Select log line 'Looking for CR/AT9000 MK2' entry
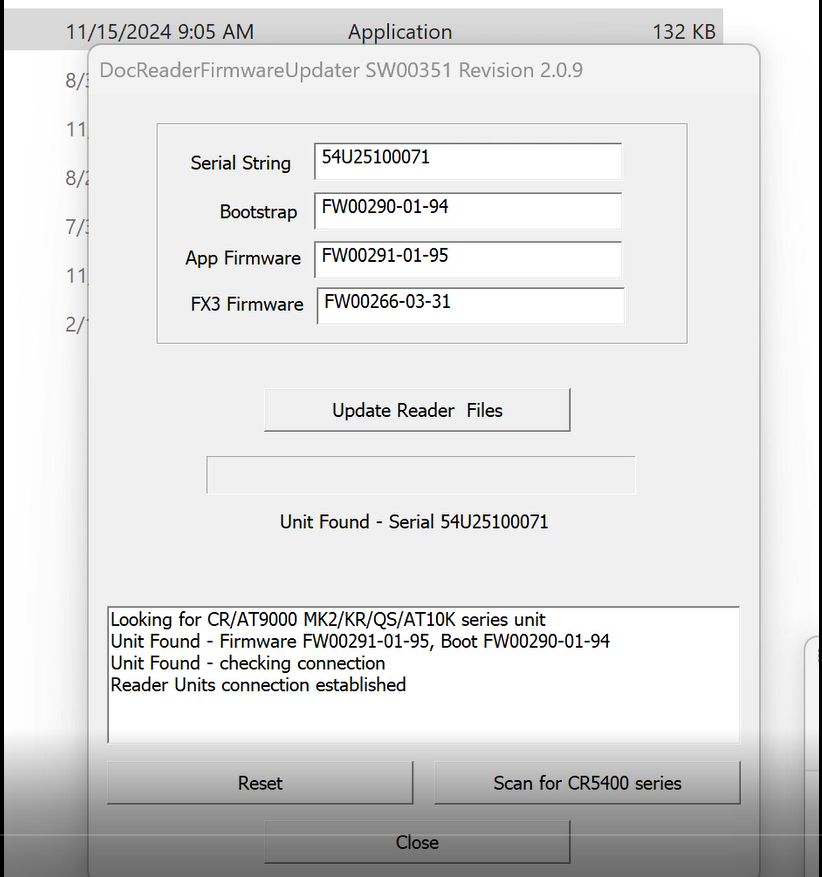 [328, 620]
